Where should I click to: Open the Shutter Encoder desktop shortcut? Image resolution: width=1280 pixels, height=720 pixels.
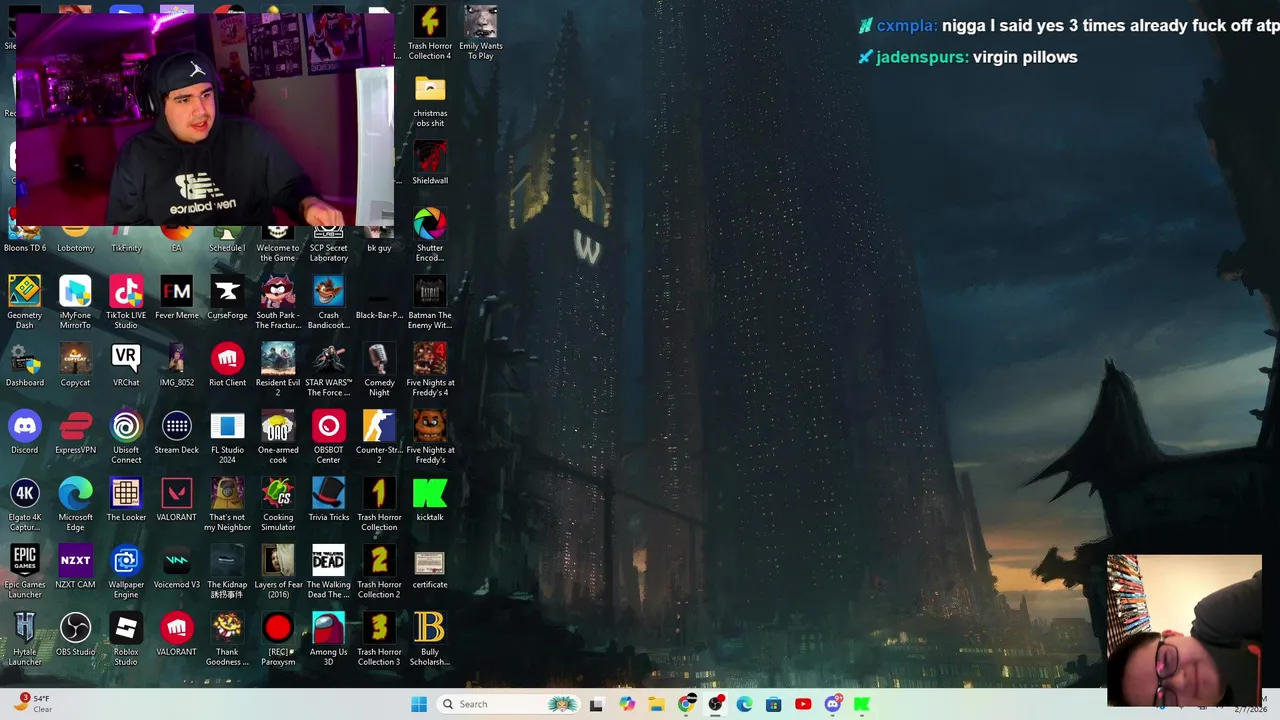tap(430, 235)
